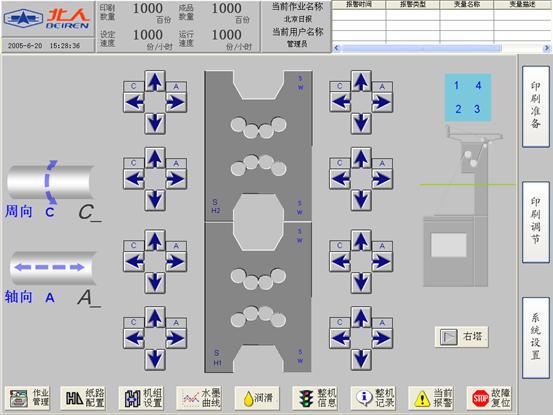Toggle the 右塔 right tower button
Screen dimensions: 553x415
(x=462, y=337)
